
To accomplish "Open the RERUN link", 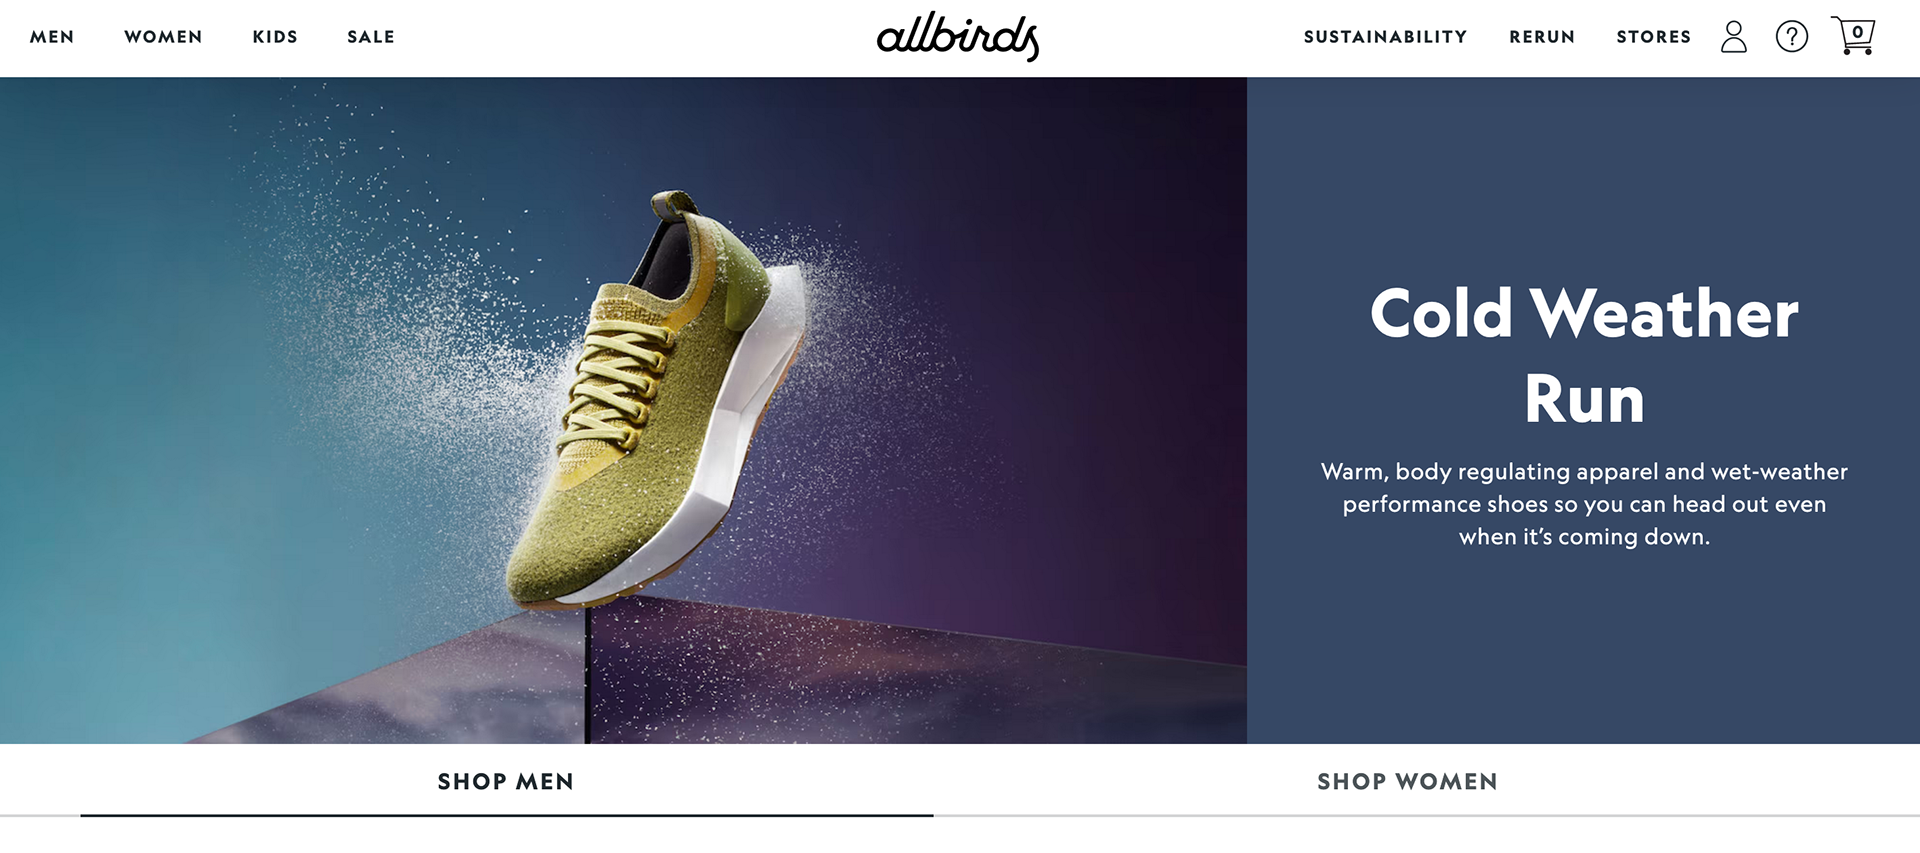I will [1542, 37].
